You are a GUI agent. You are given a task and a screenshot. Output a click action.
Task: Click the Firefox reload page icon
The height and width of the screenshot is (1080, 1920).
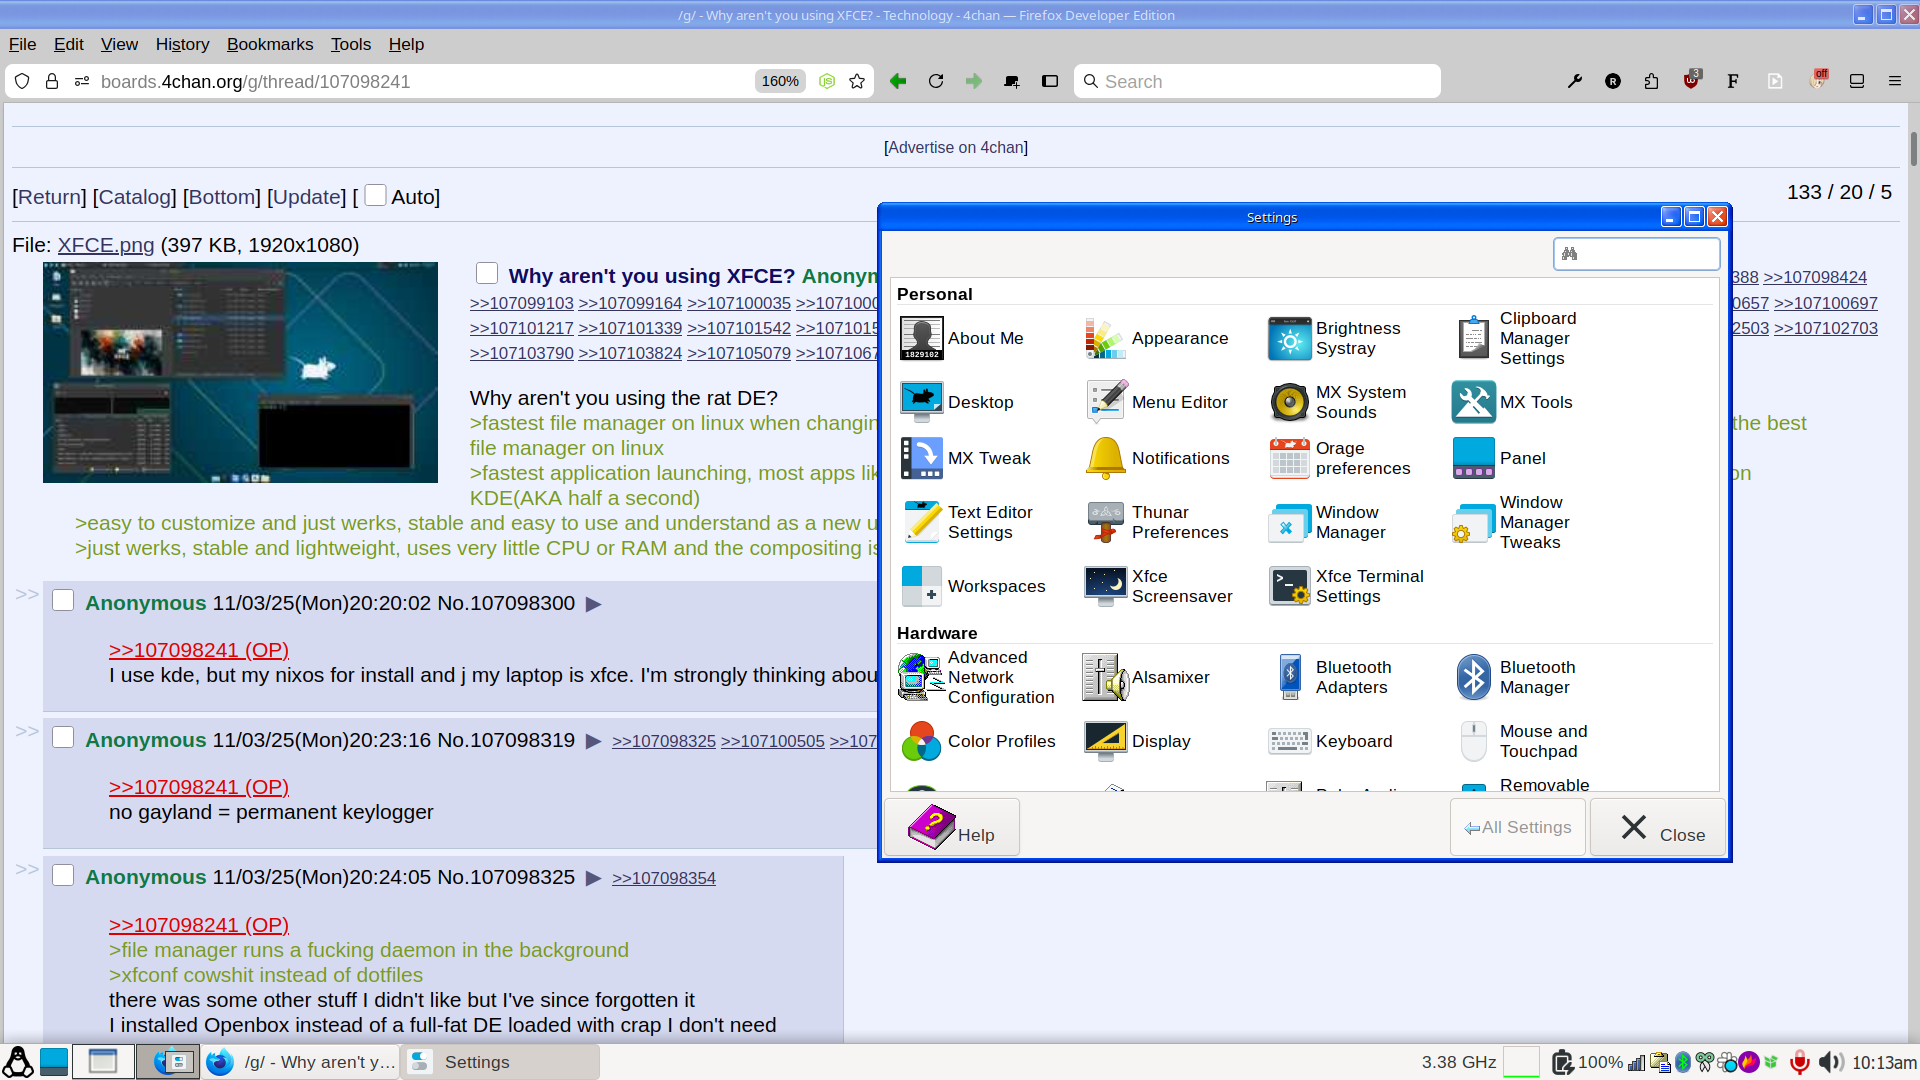coord(936,81)
